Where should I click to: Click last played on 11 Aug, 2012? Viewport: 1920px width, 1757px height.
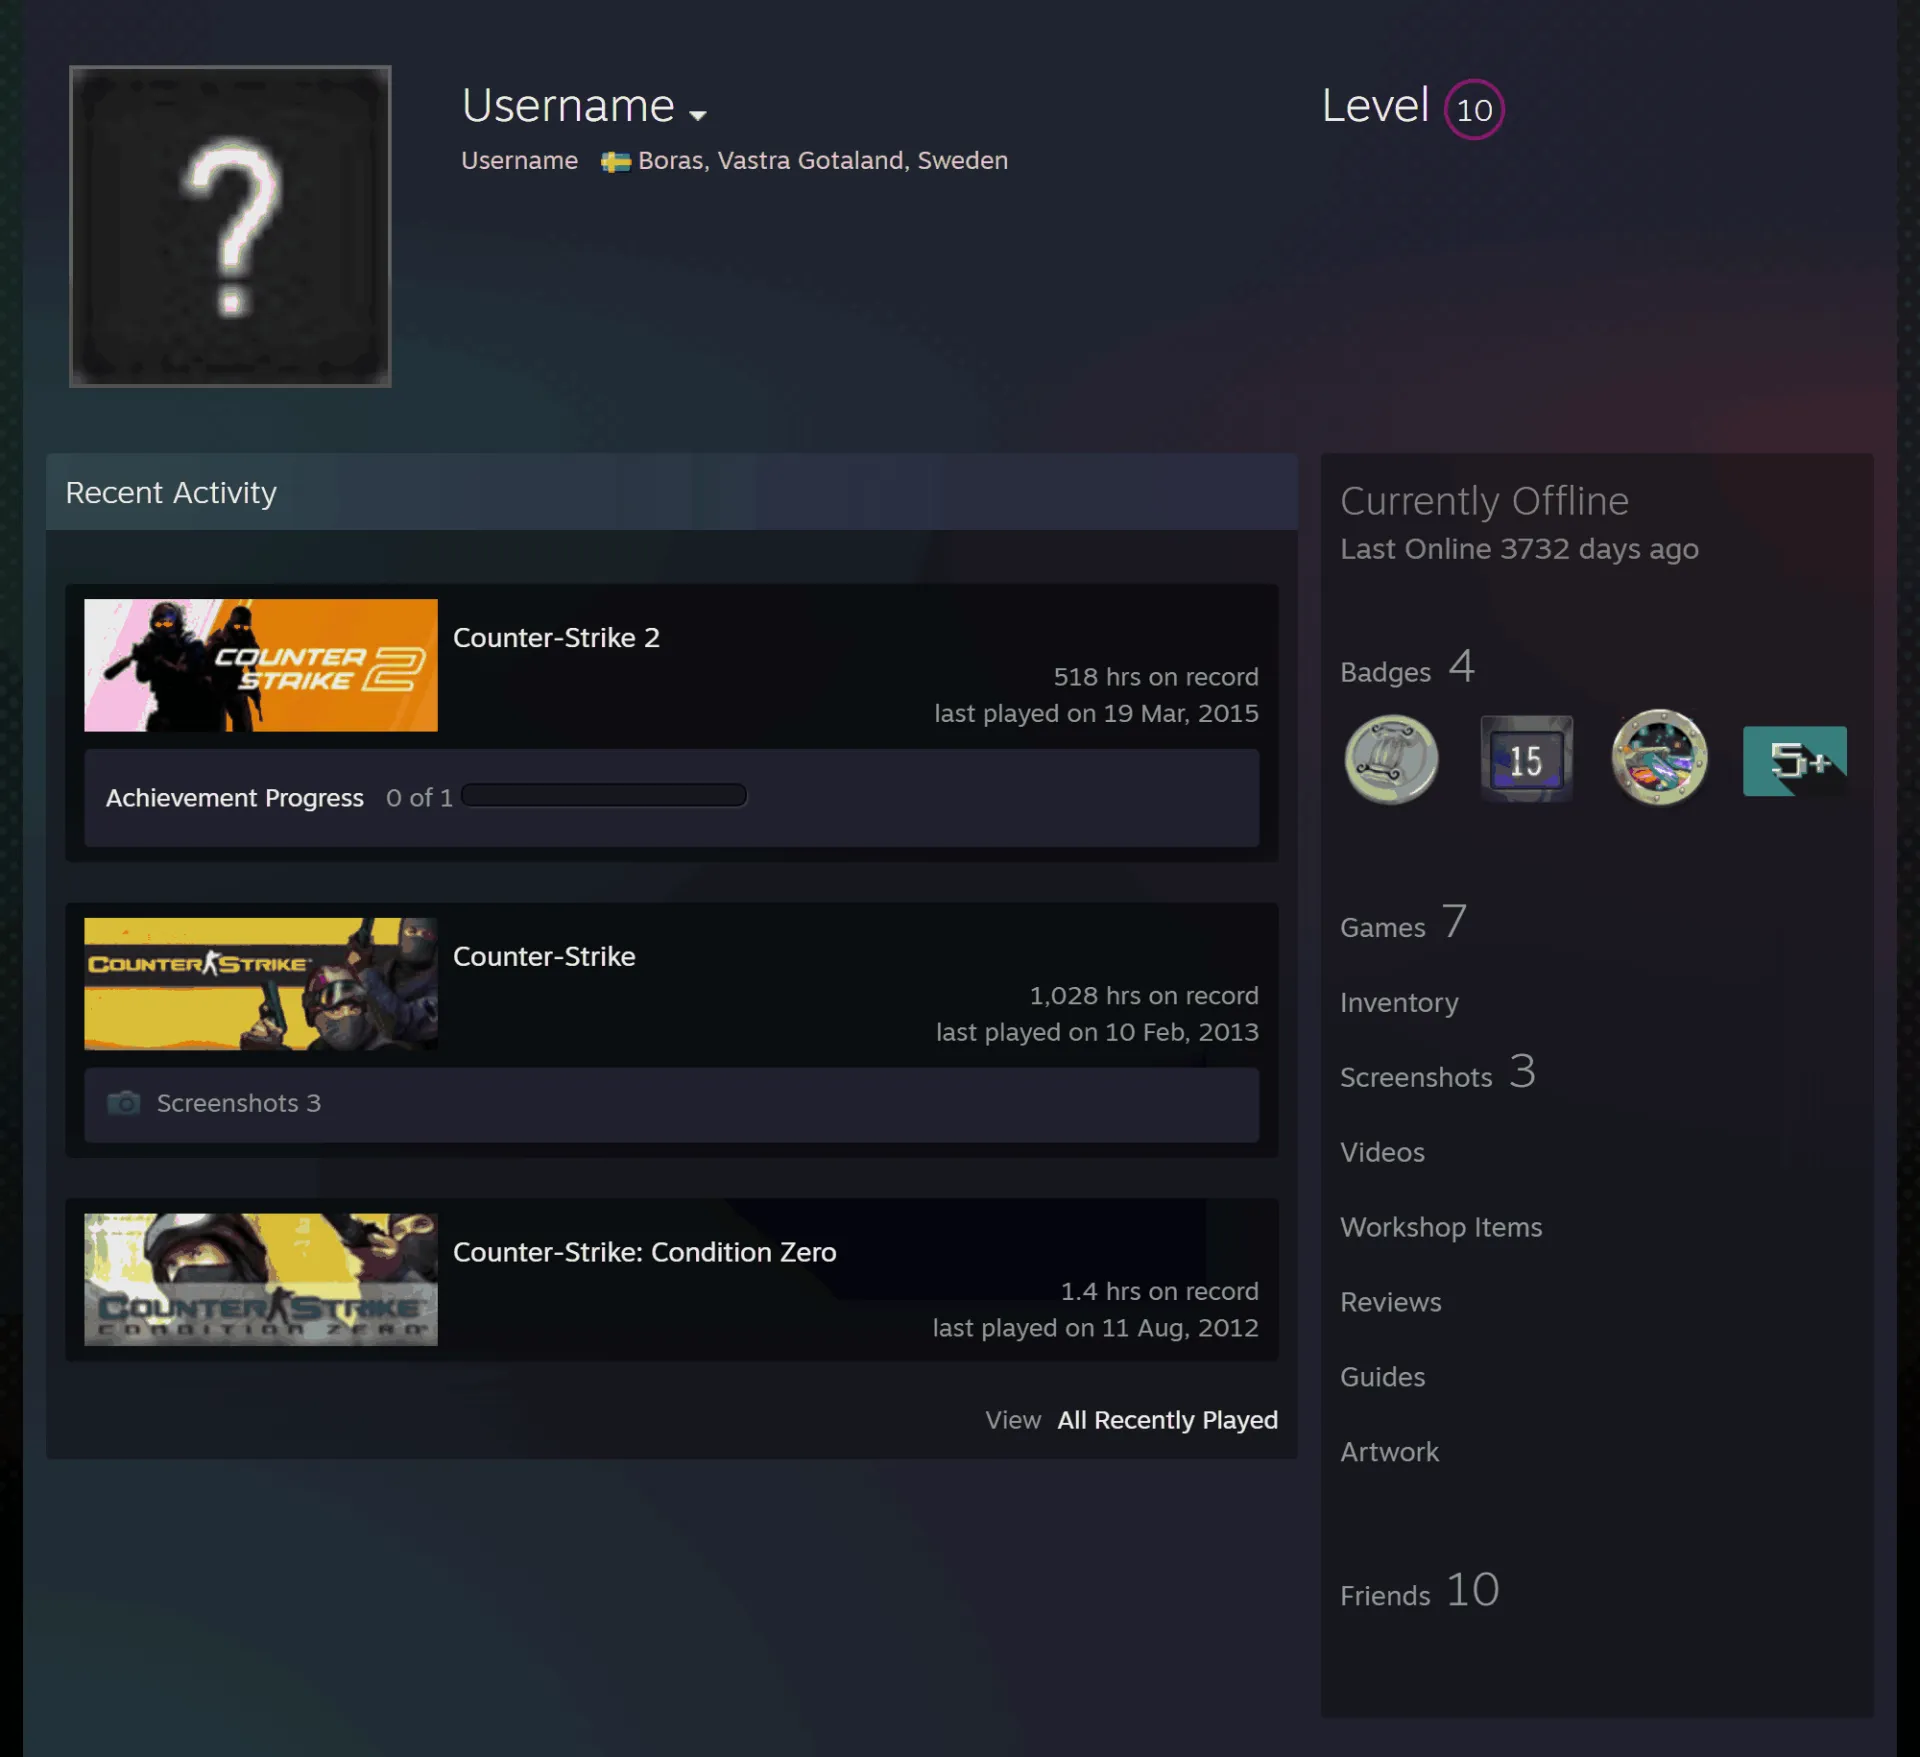tap(1095, 1328)
